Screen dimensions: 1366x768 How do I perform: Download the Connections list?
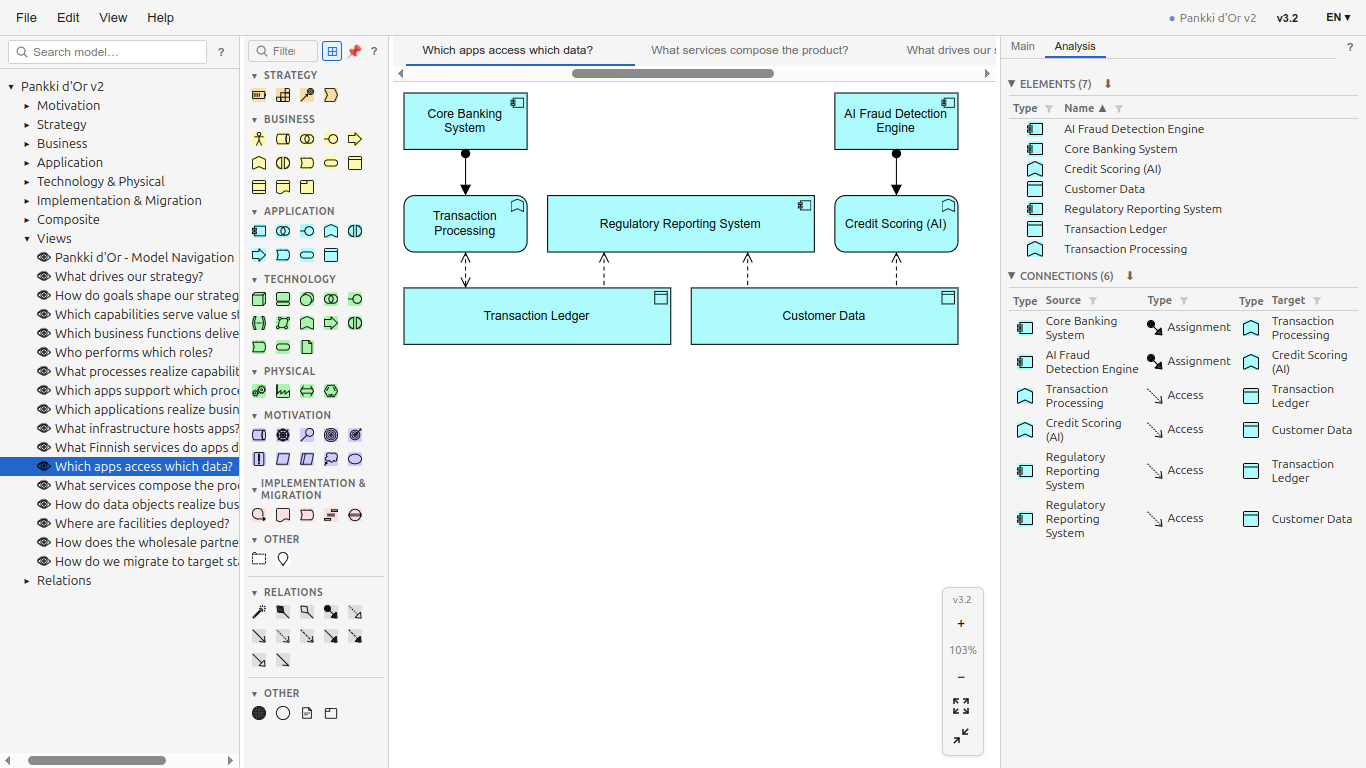(x=1130, y=276)
